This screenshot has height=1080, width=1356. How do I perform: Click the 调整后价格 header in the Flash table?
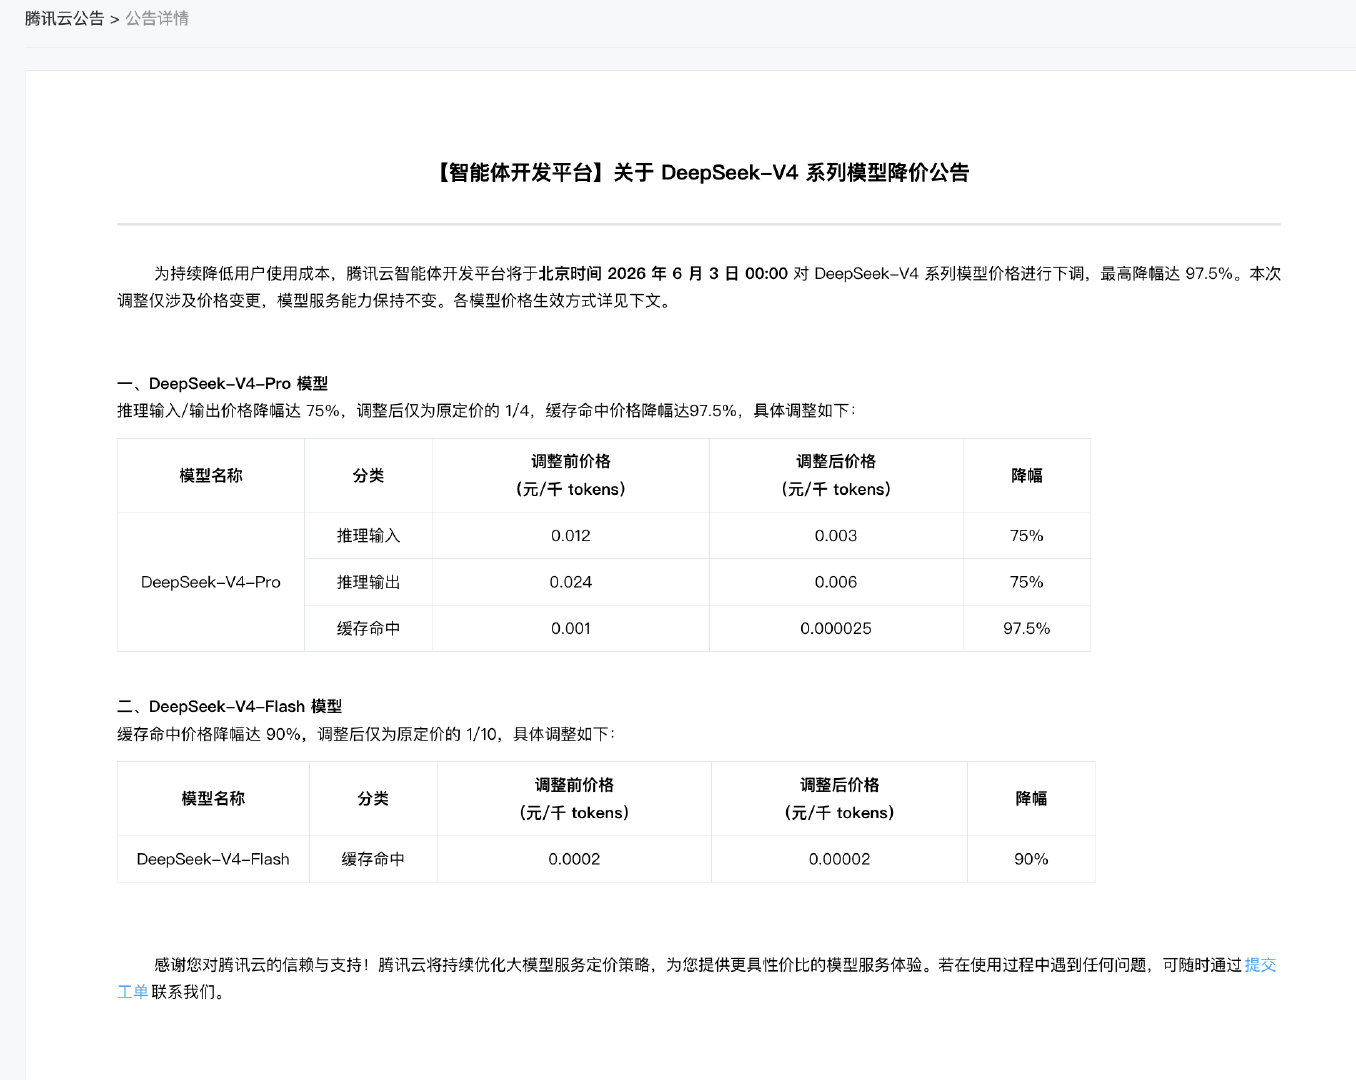tap(839, 799)
